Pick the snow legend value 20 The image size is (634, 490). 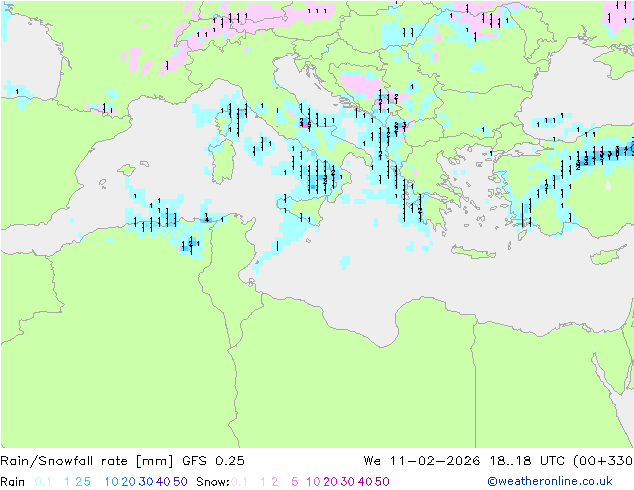click(x=330, y=482)
